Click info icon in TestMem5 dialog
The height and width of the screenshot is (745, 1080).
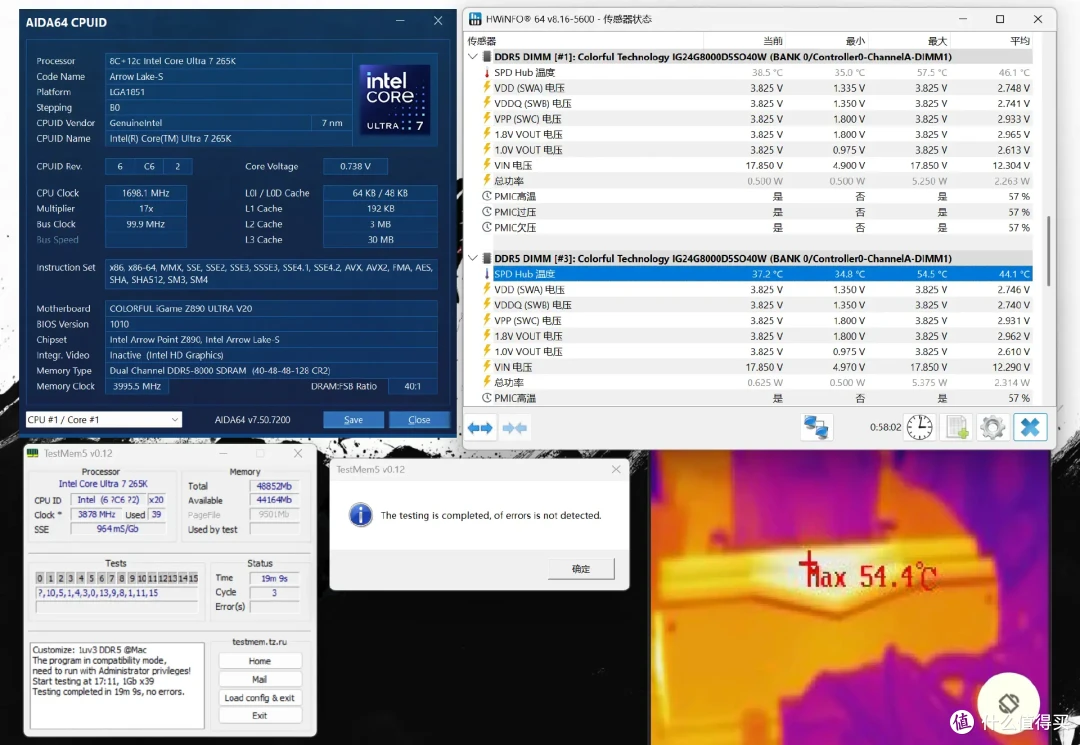pos(361,514)
